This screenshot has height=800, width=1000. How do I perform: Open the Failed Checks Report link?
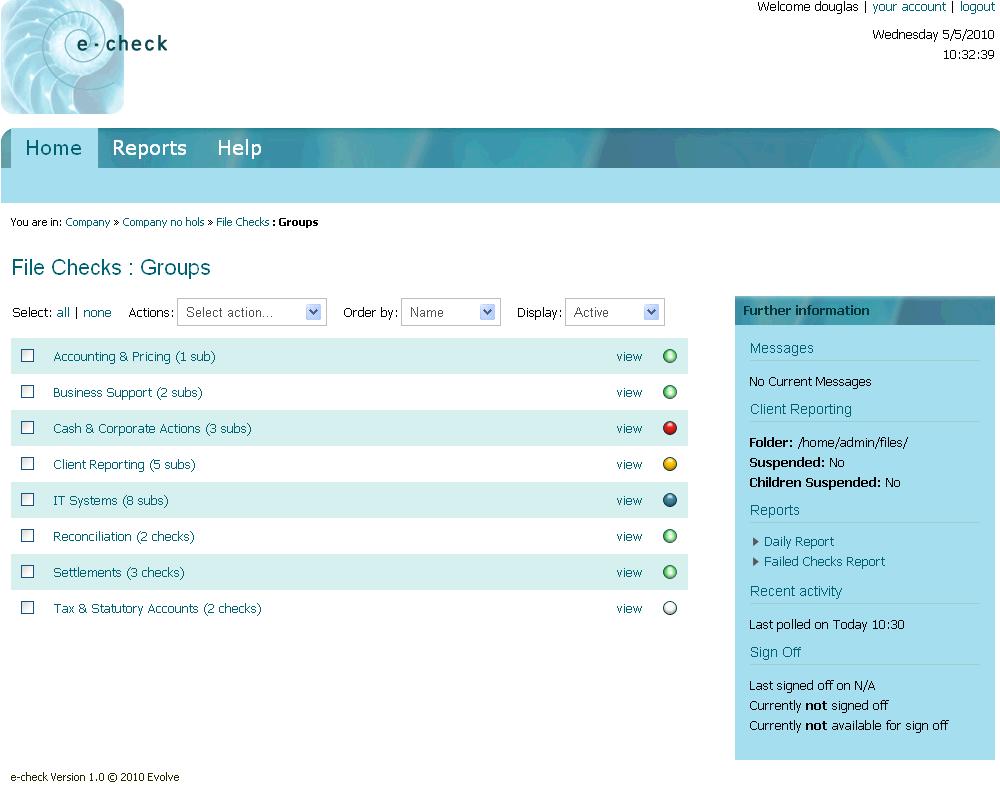[x=825, y=561]
